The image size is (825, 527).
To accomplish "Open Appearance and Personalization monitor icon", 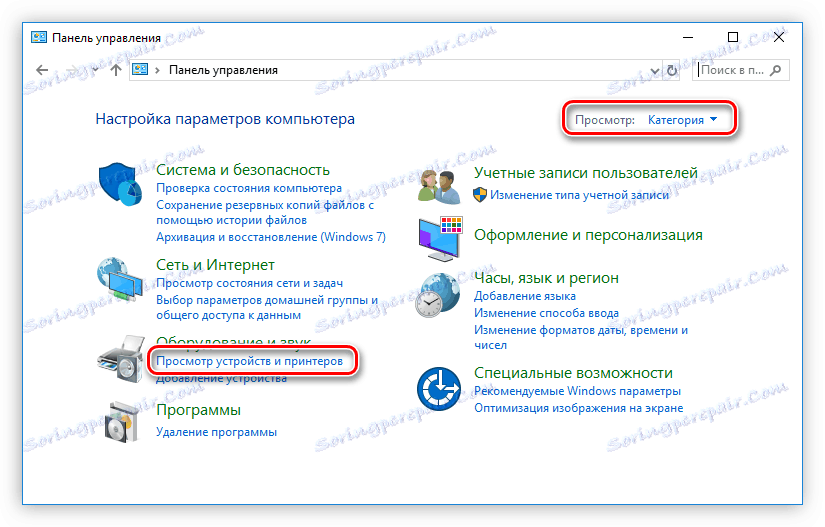I will 440,239.
